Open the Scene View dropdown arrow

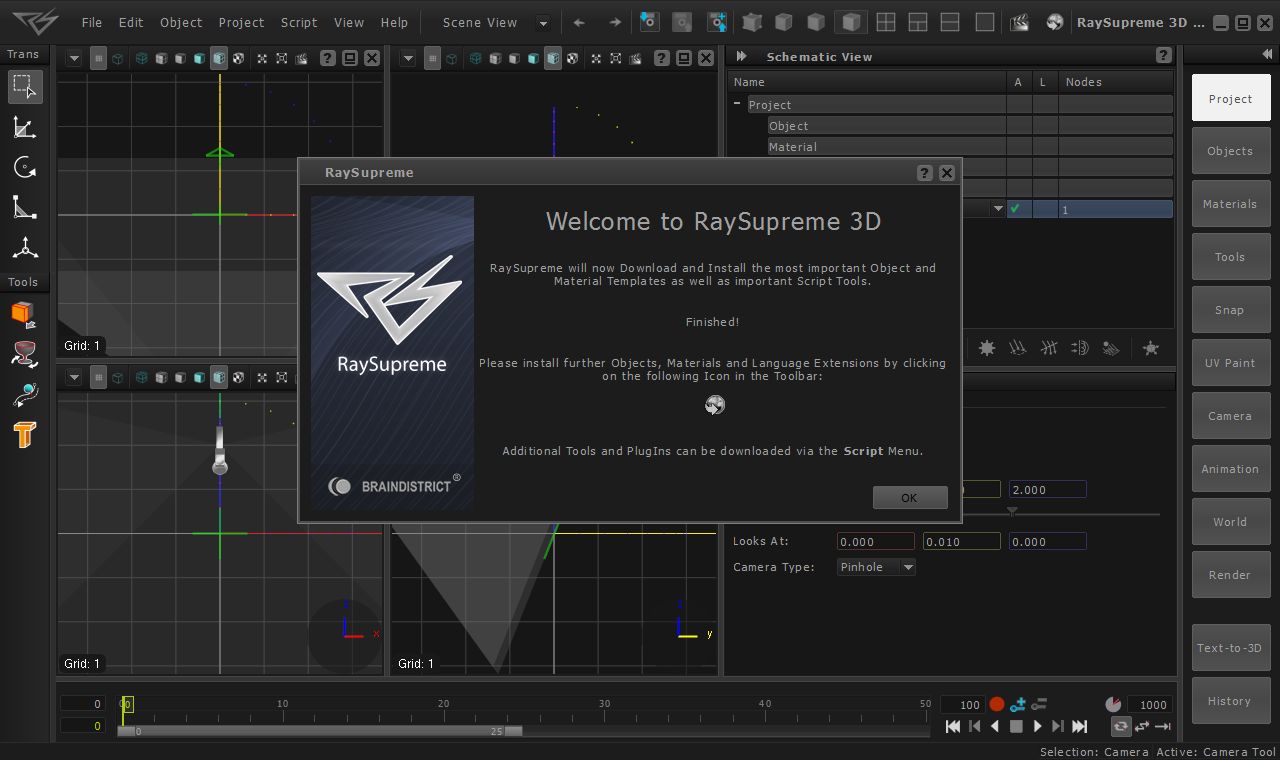pos(543,22)
